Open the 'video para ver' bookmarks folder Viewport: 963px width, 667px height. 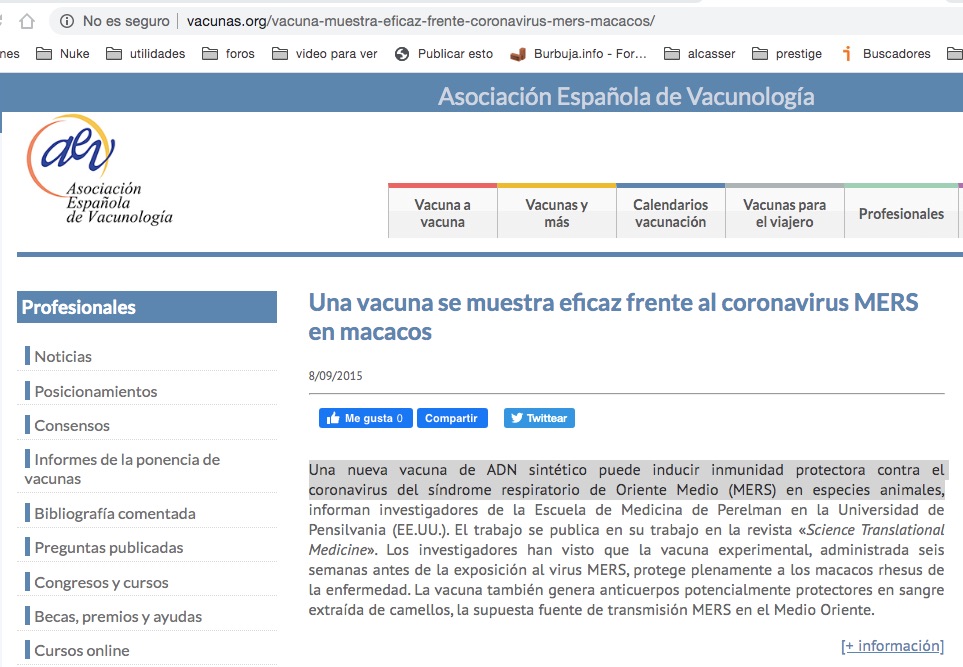[x=325, y=54]
